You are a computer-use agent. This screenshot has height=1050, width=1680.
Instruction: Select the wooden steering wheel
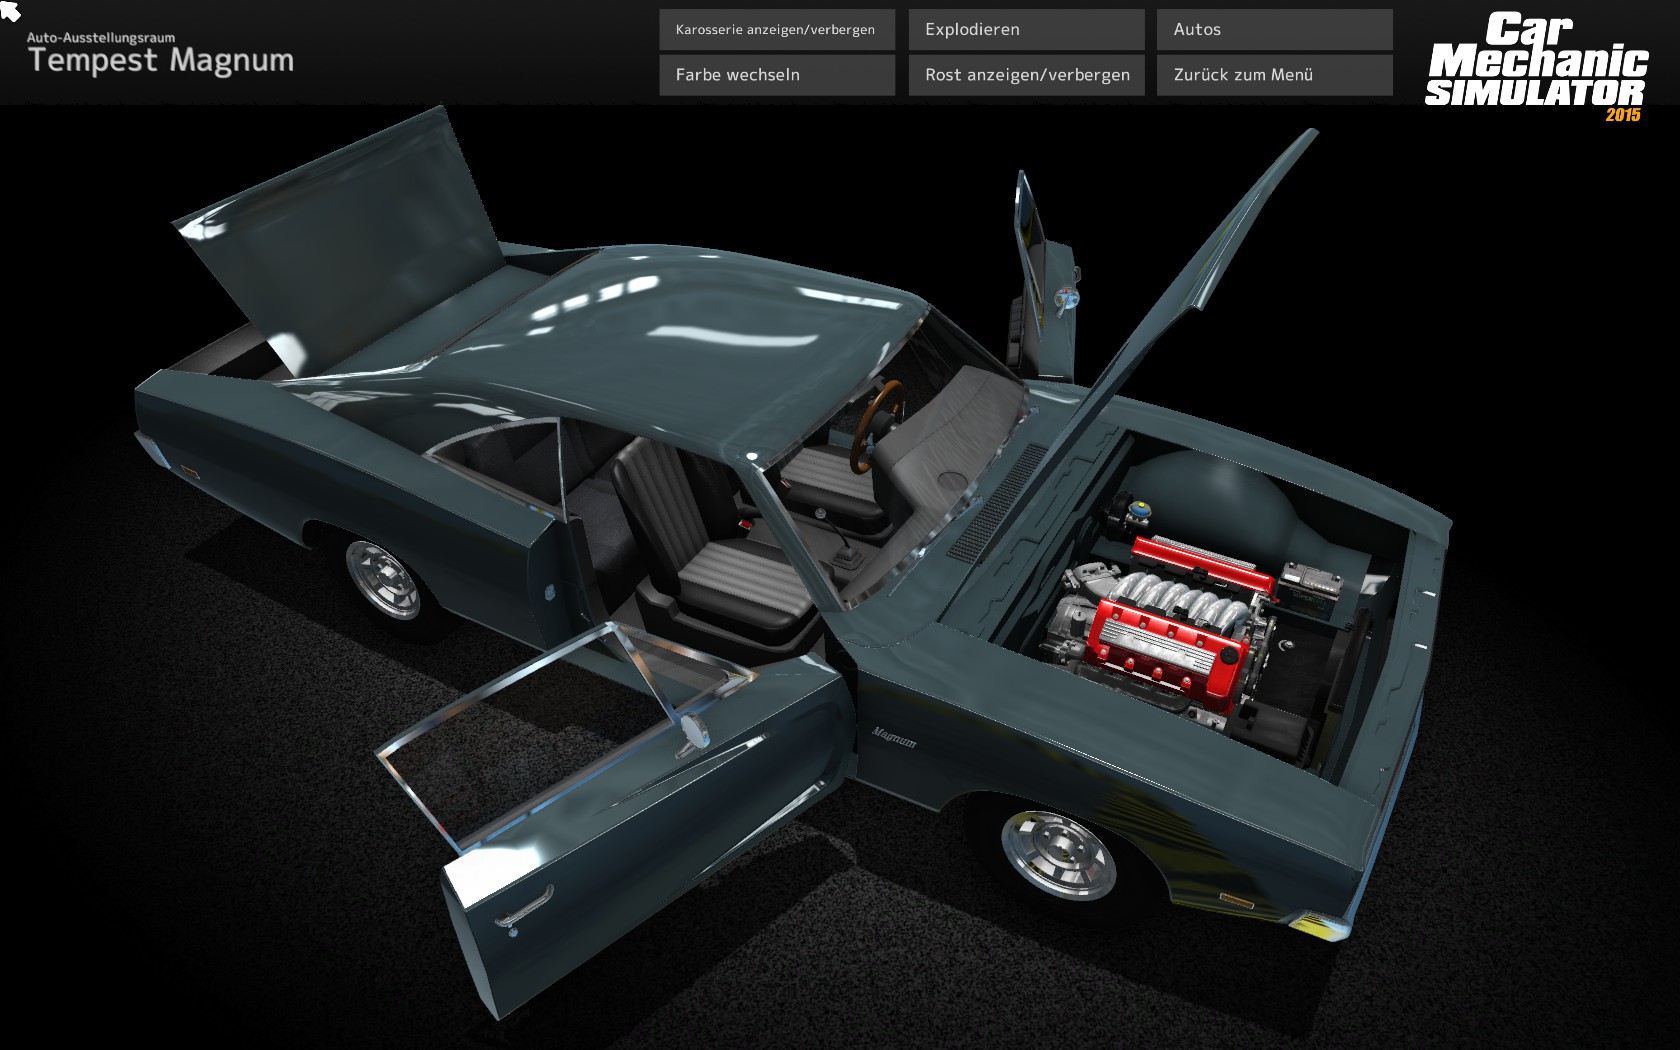pos(876,425)
